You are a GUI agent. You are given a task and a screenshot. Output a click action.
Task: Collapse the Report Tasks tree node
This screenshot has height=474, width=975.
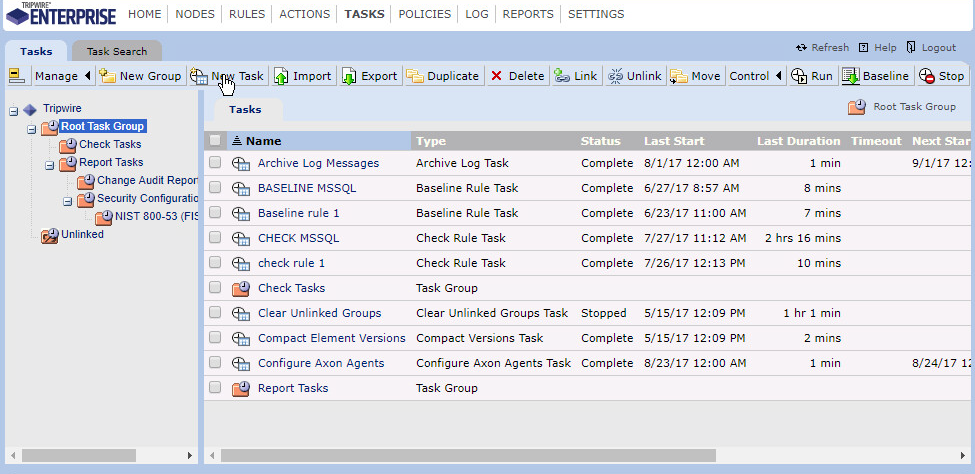(x=50, y=164)
